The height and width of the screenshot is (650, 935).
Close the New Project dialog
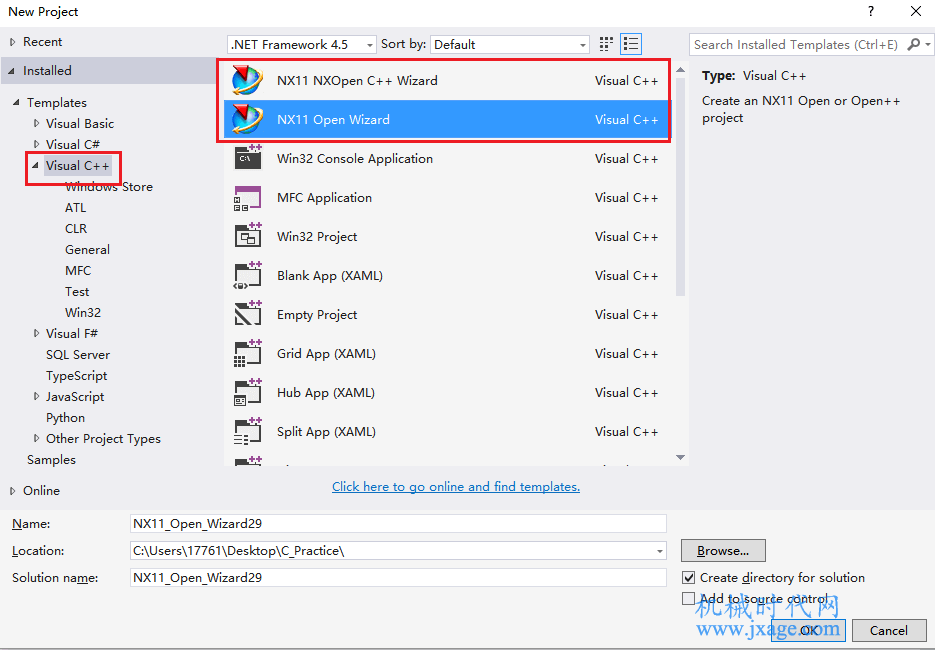click(x=916, y=11)
